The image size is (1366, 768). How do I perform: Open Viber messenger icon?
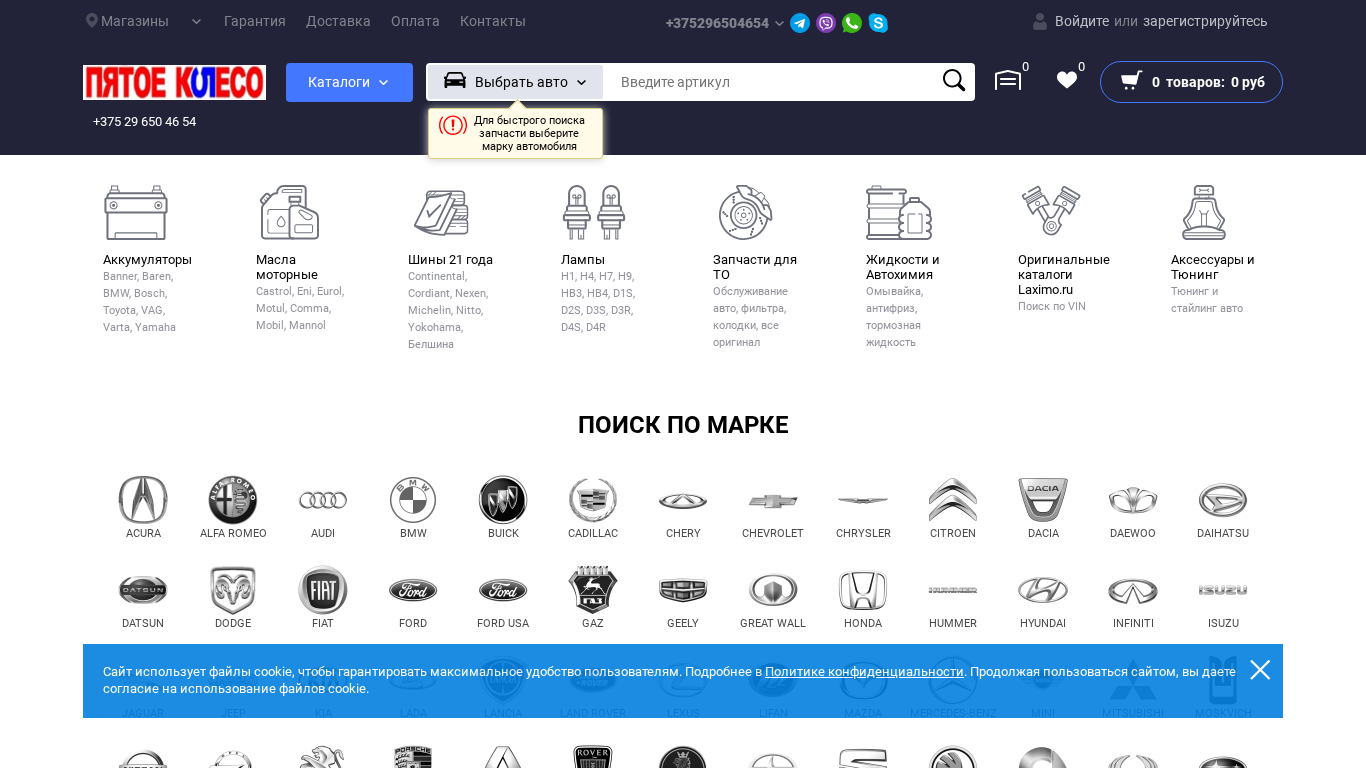826,23
